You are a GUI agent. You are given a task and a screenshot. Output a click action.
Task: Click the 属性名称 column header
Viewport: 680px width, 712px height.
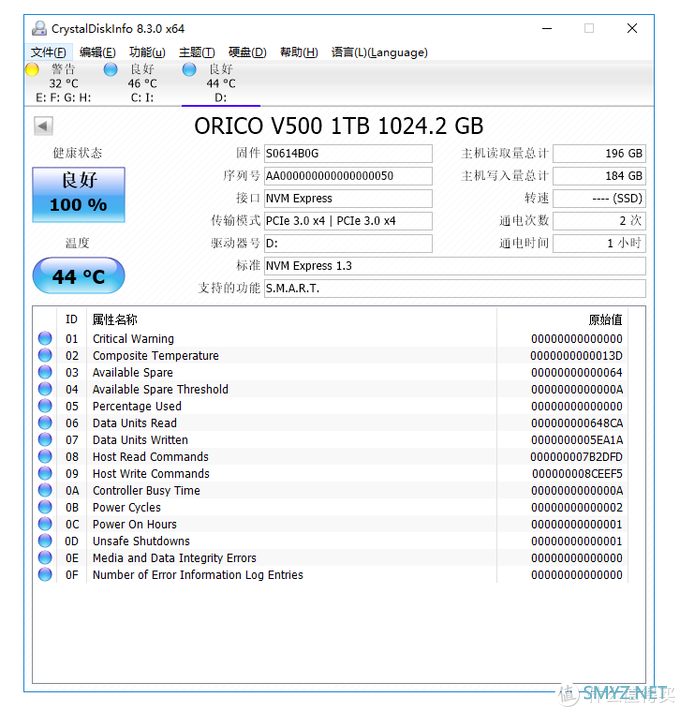(291, 320)
